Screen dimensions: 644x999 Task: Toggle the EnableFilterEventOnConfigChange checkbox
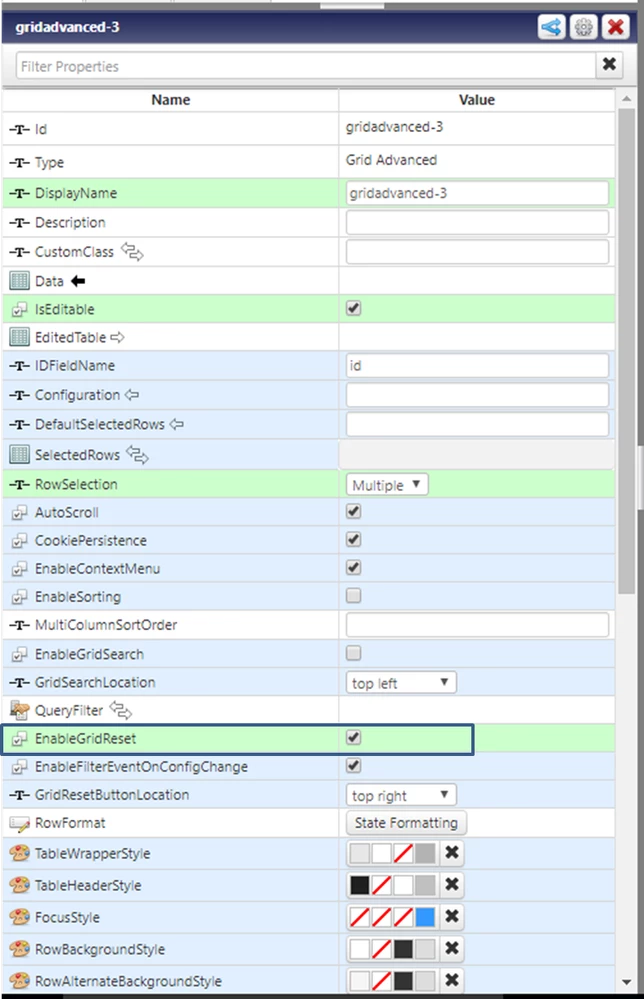click(x=354, y=765)
